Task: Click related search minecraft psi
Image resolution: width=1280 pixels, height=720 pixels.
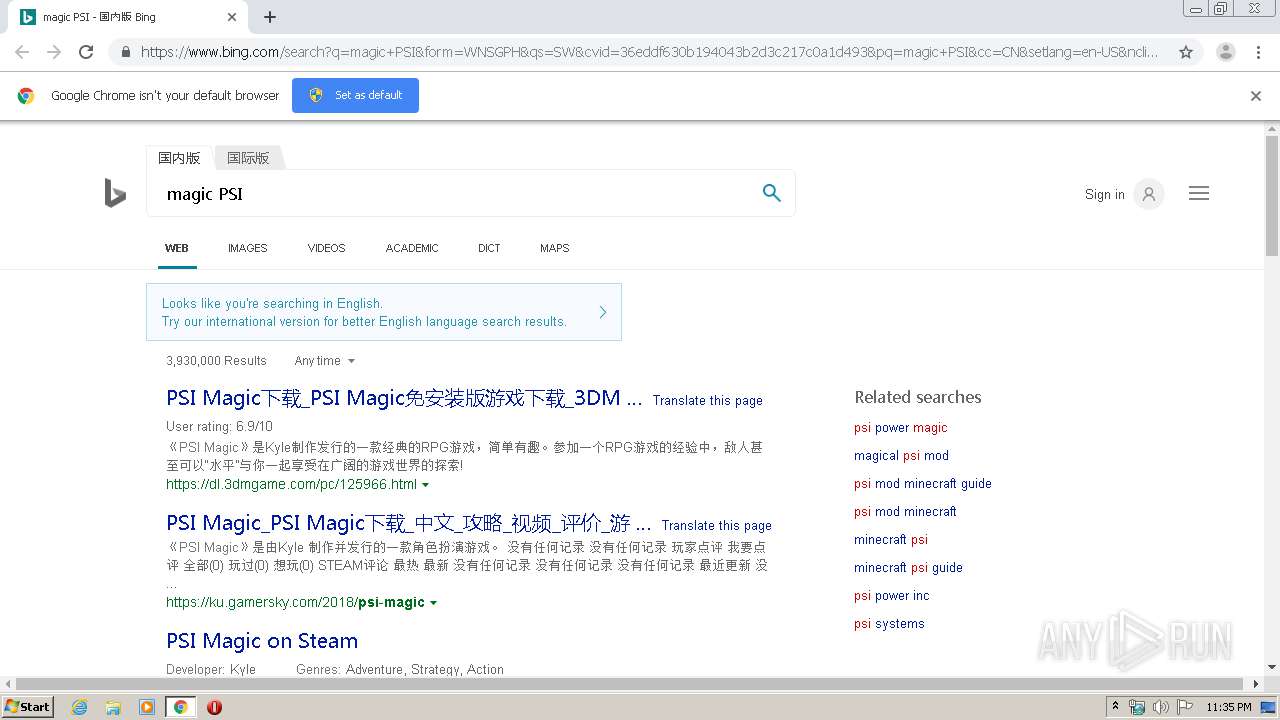Action: pyautogui.click(x=891, y=539)
